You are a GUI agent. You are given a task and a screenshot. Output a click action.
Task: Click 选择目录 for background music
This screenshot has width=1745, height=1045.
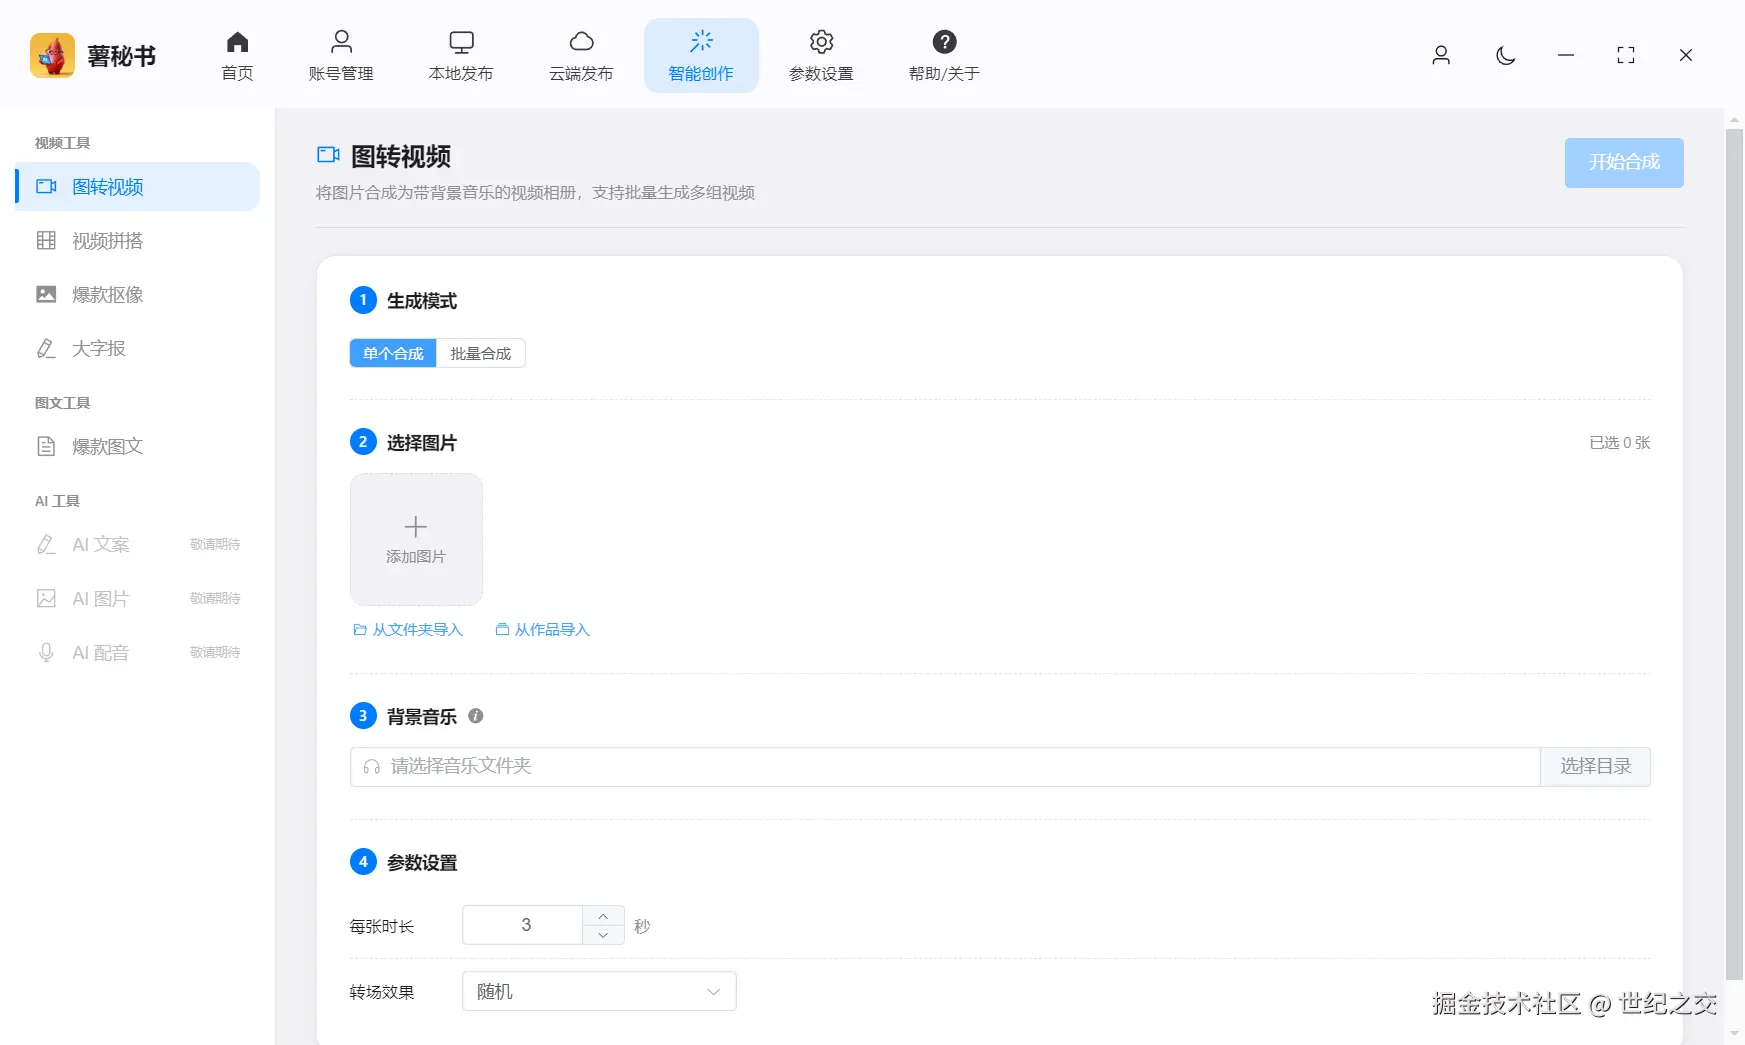(x=1594, y=766)
